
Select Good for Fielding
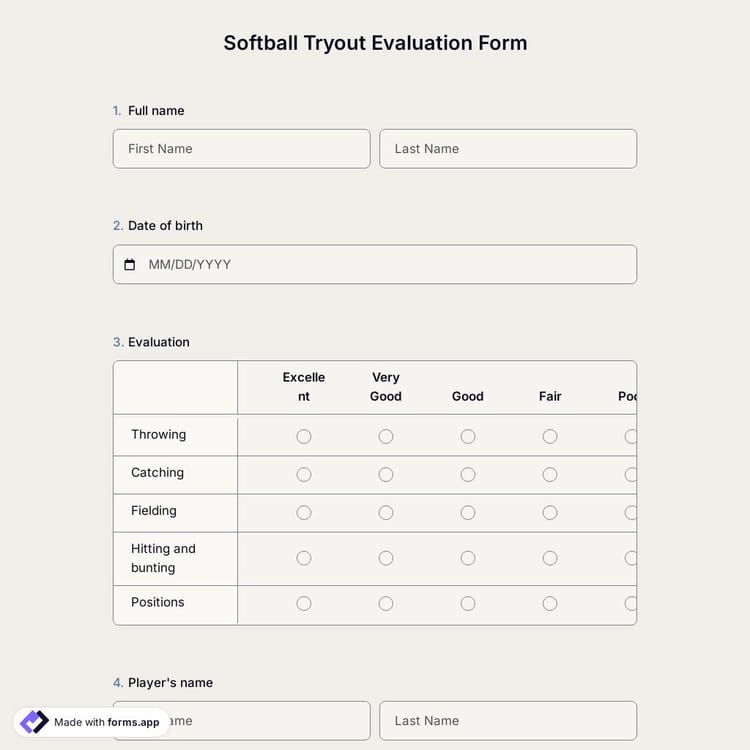point(468,512)
